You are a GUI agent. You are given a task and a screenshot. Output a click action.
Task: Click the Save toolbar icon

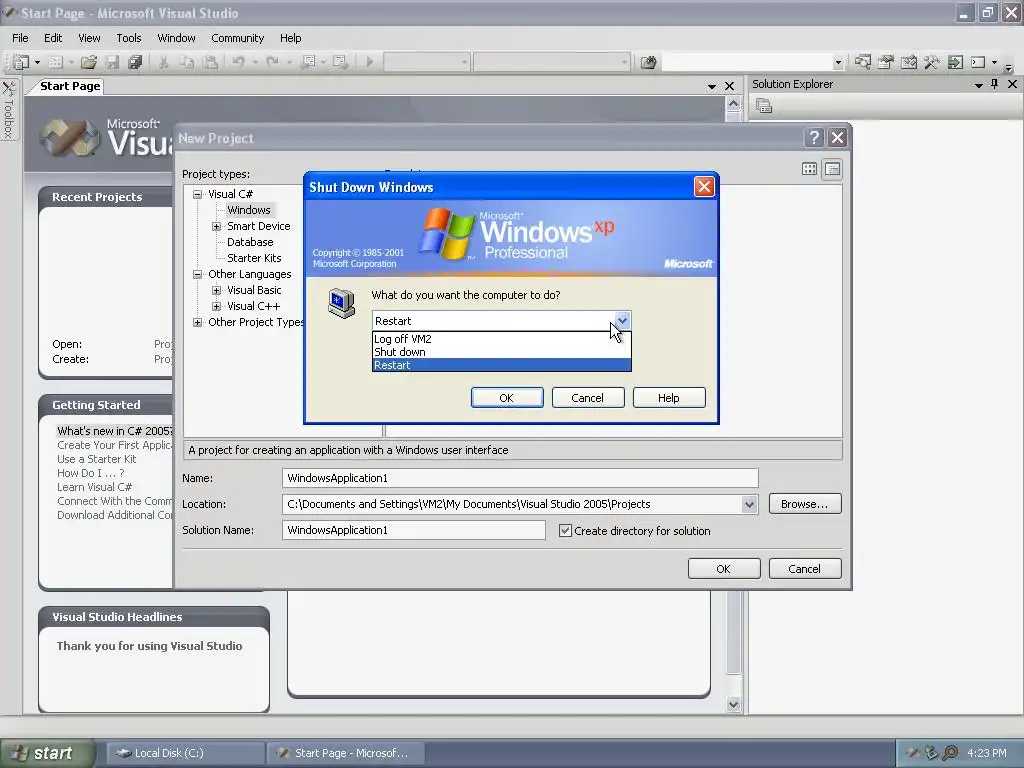[x=112, y=62]
